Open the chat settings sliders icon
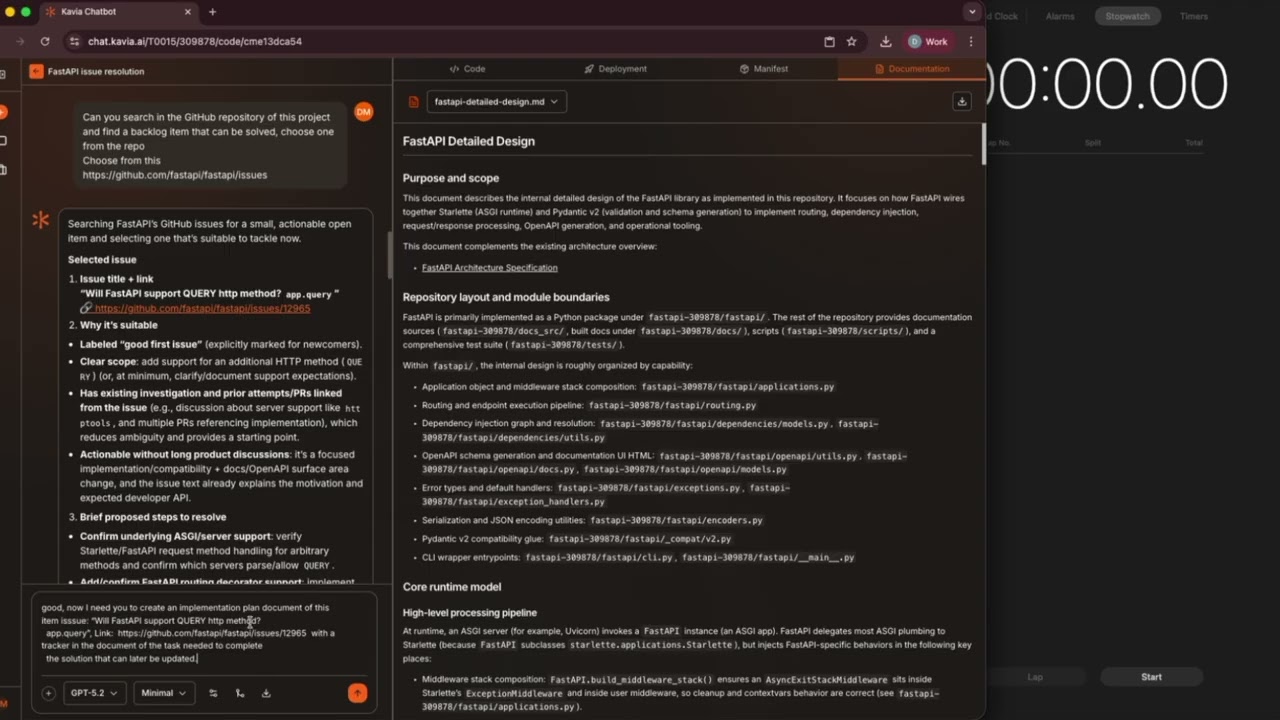1280x720 pixels. (x=213, y=693)
